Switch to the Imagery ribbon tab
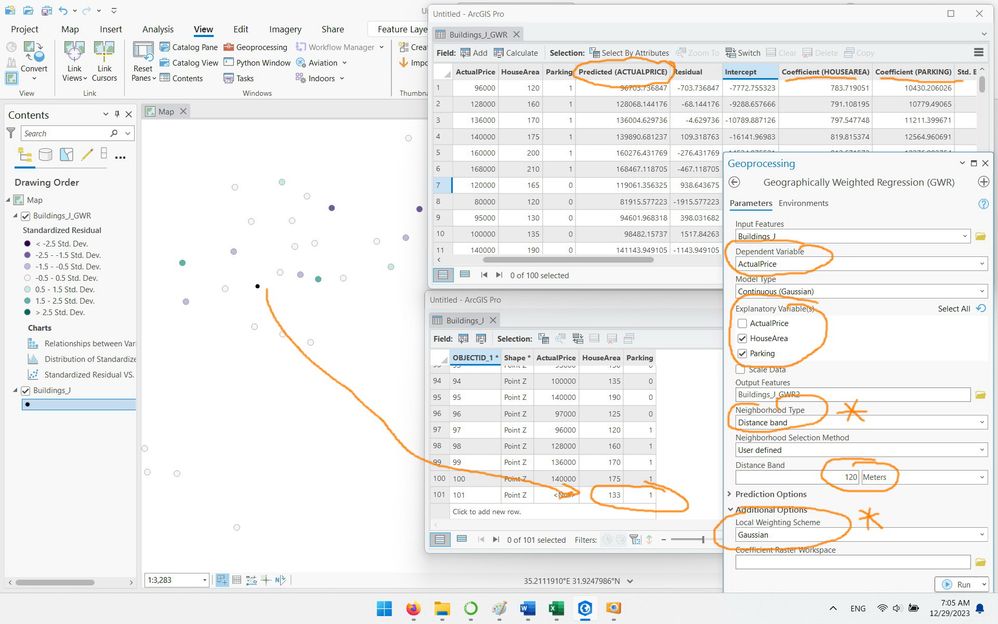Viewport: 998px width, 624px height. [285, 29]
